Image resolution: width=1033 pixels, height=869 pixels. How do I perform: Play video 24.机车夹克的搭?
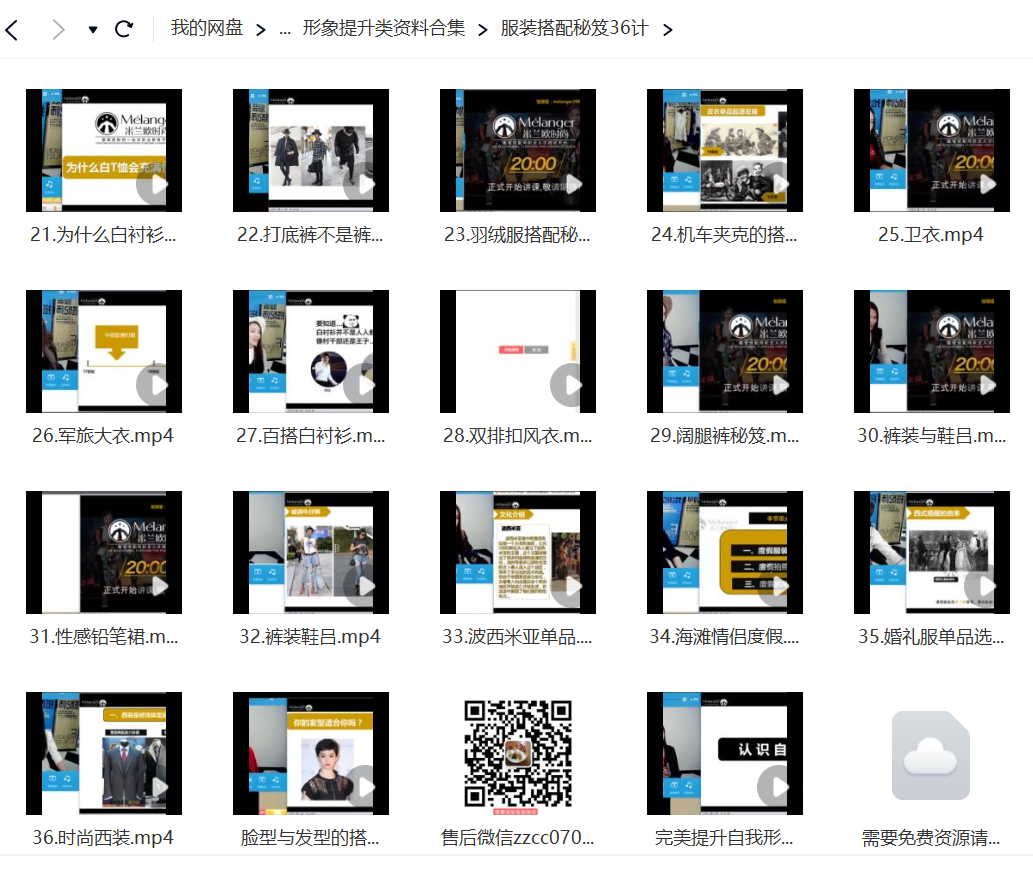click(x=725, y=150)
